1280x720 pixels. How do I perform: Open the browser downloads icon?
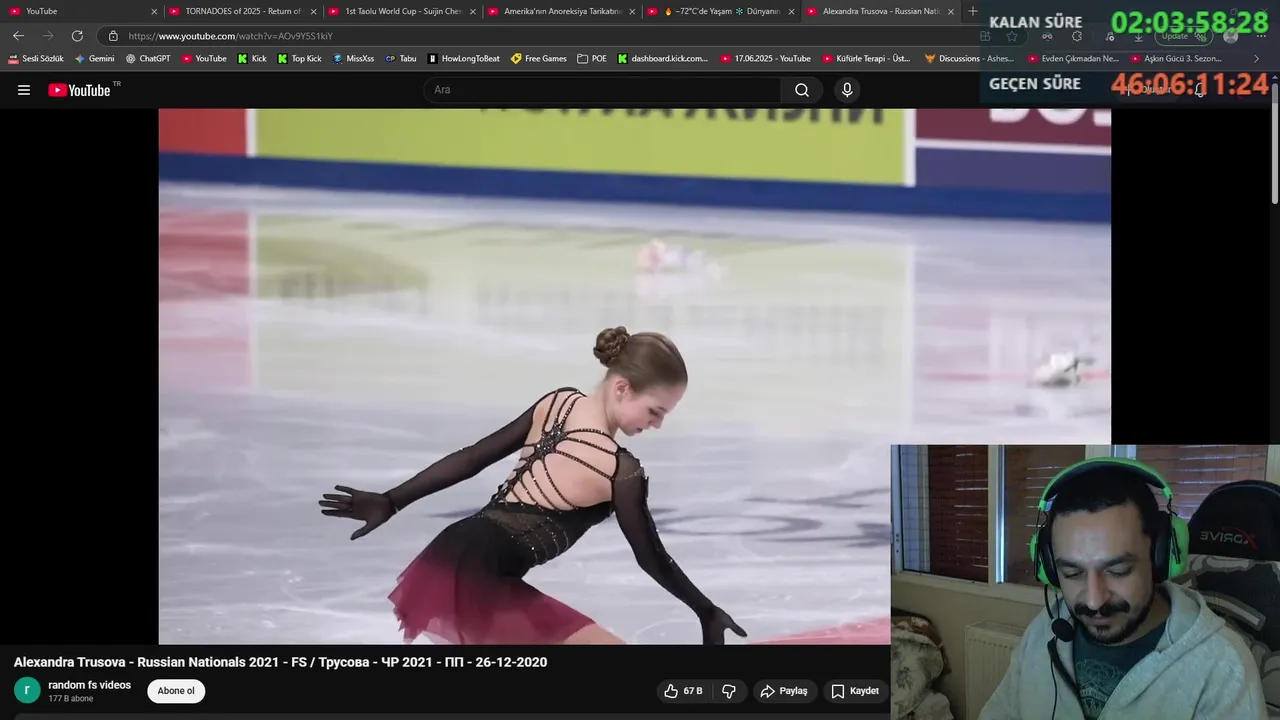[1138, 36]
